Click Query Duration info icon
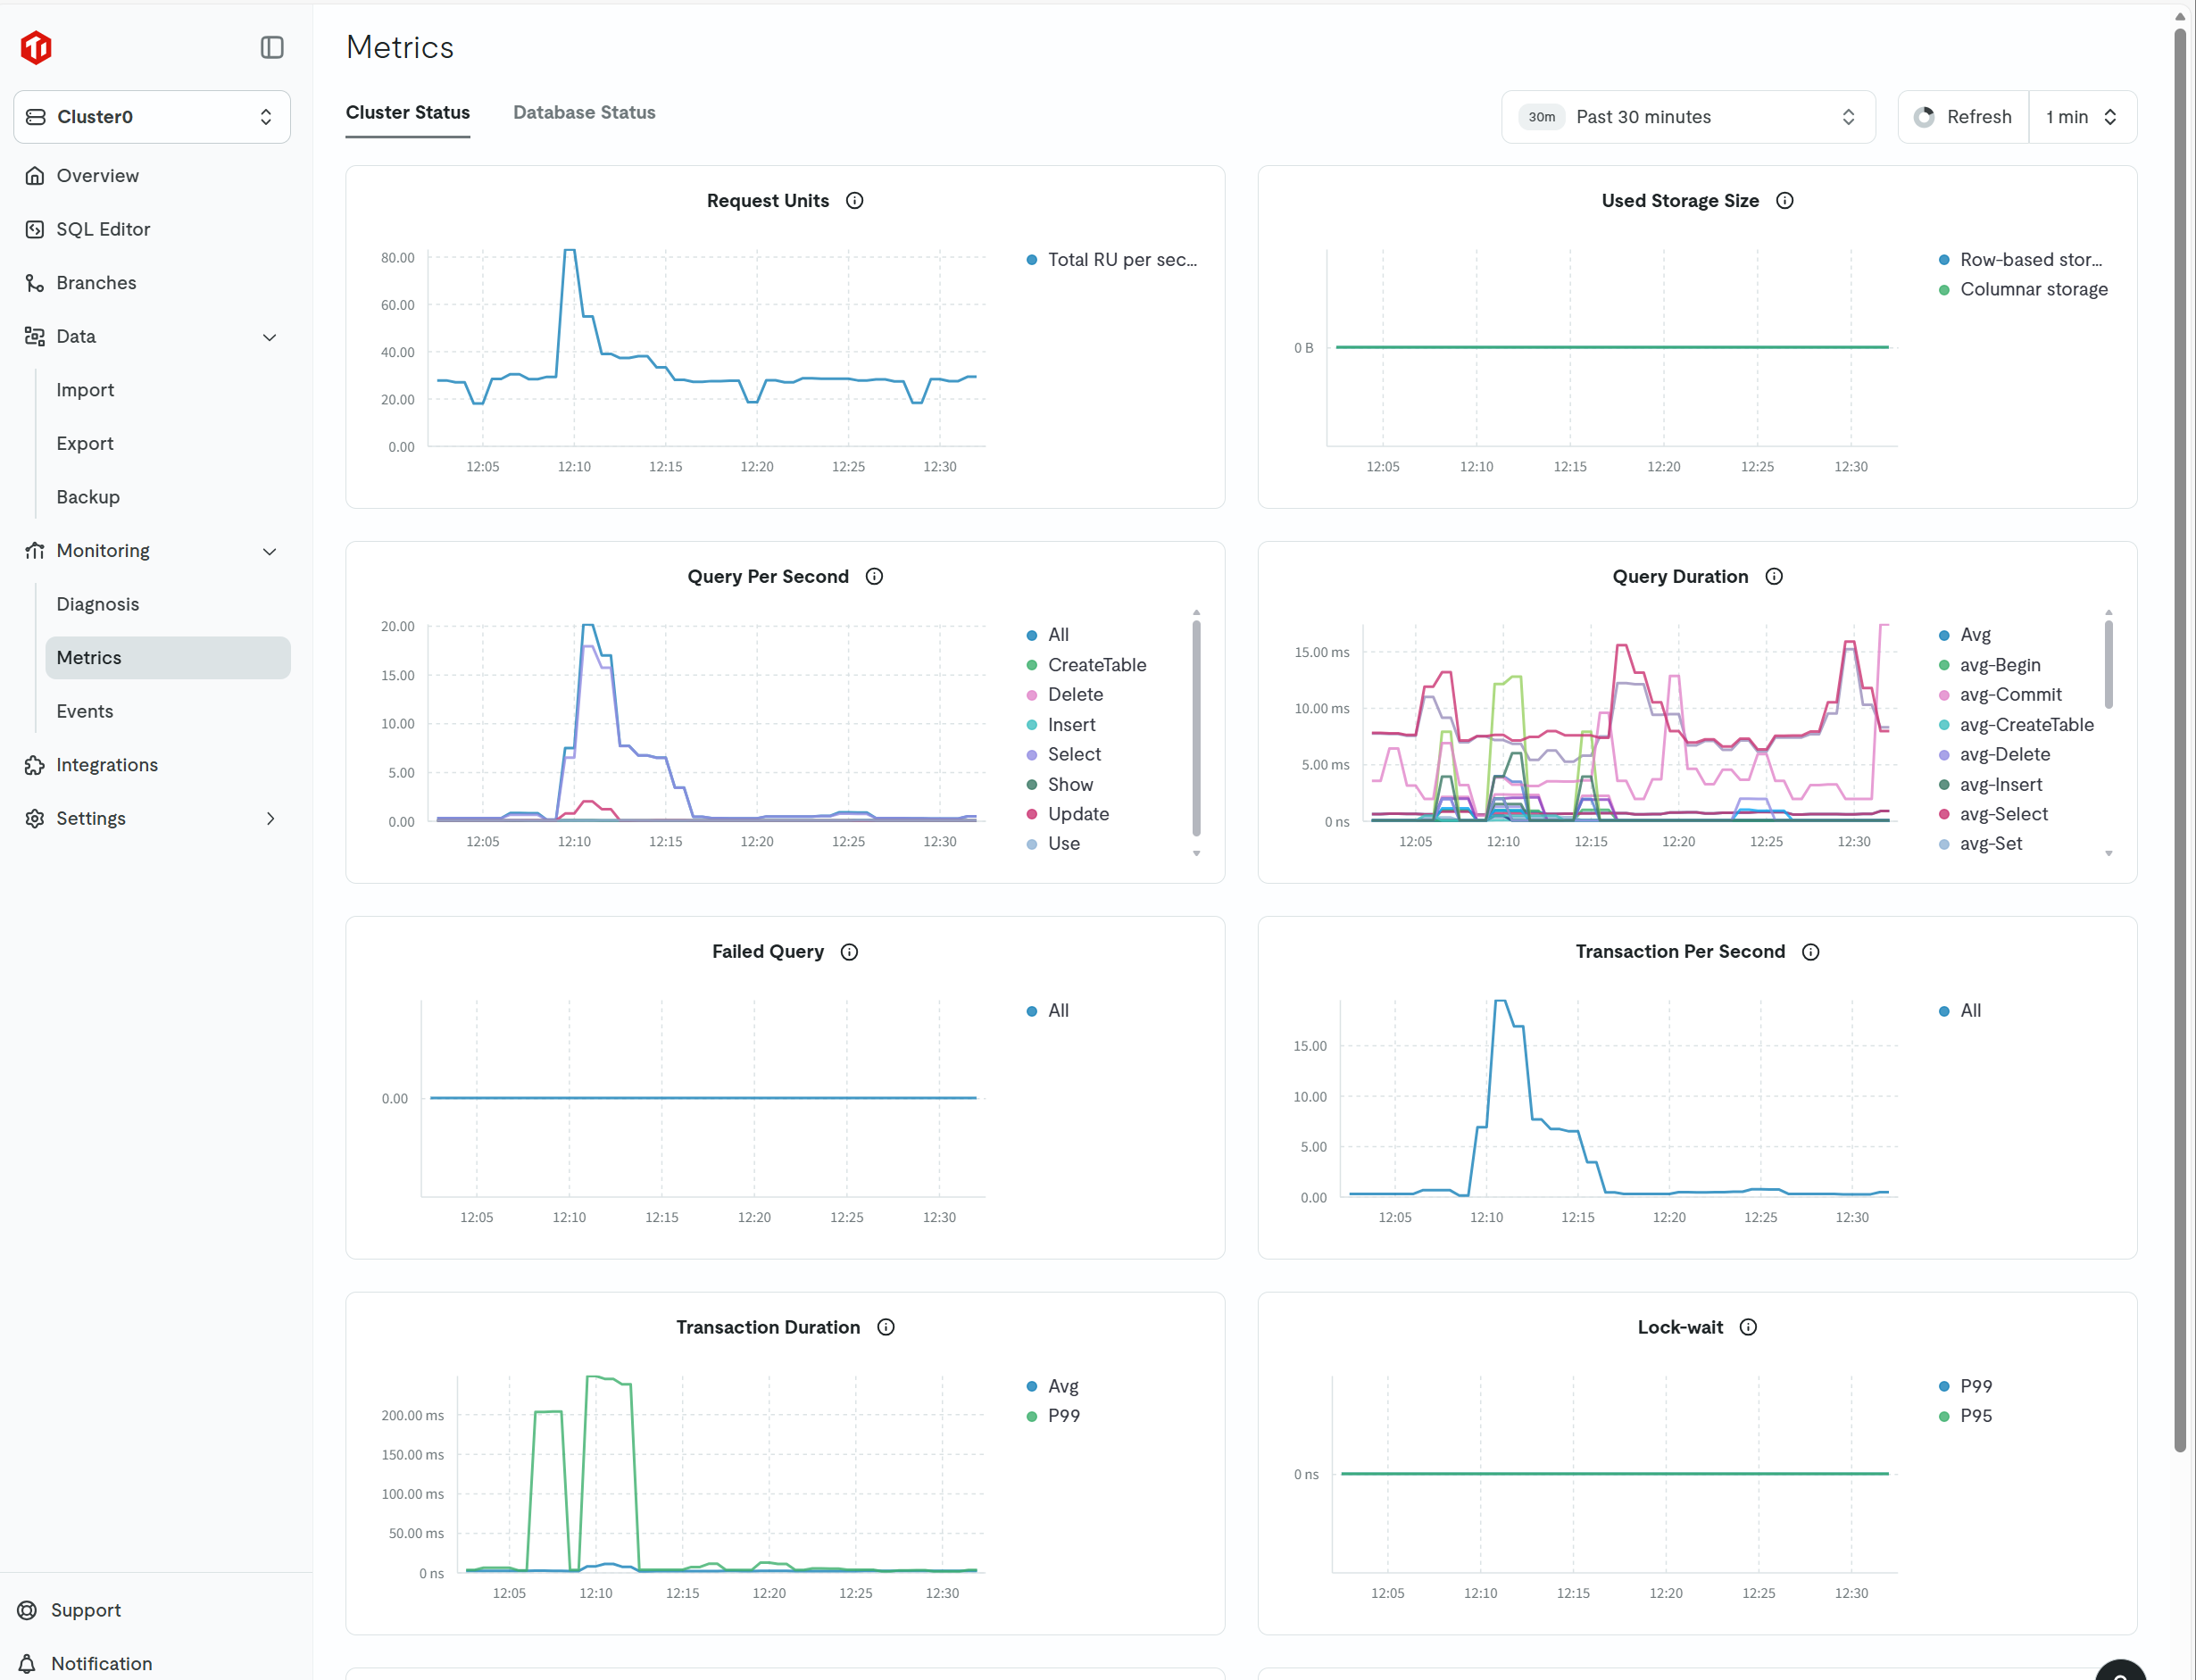2196x1680 pixels. tap(1773, 577)
